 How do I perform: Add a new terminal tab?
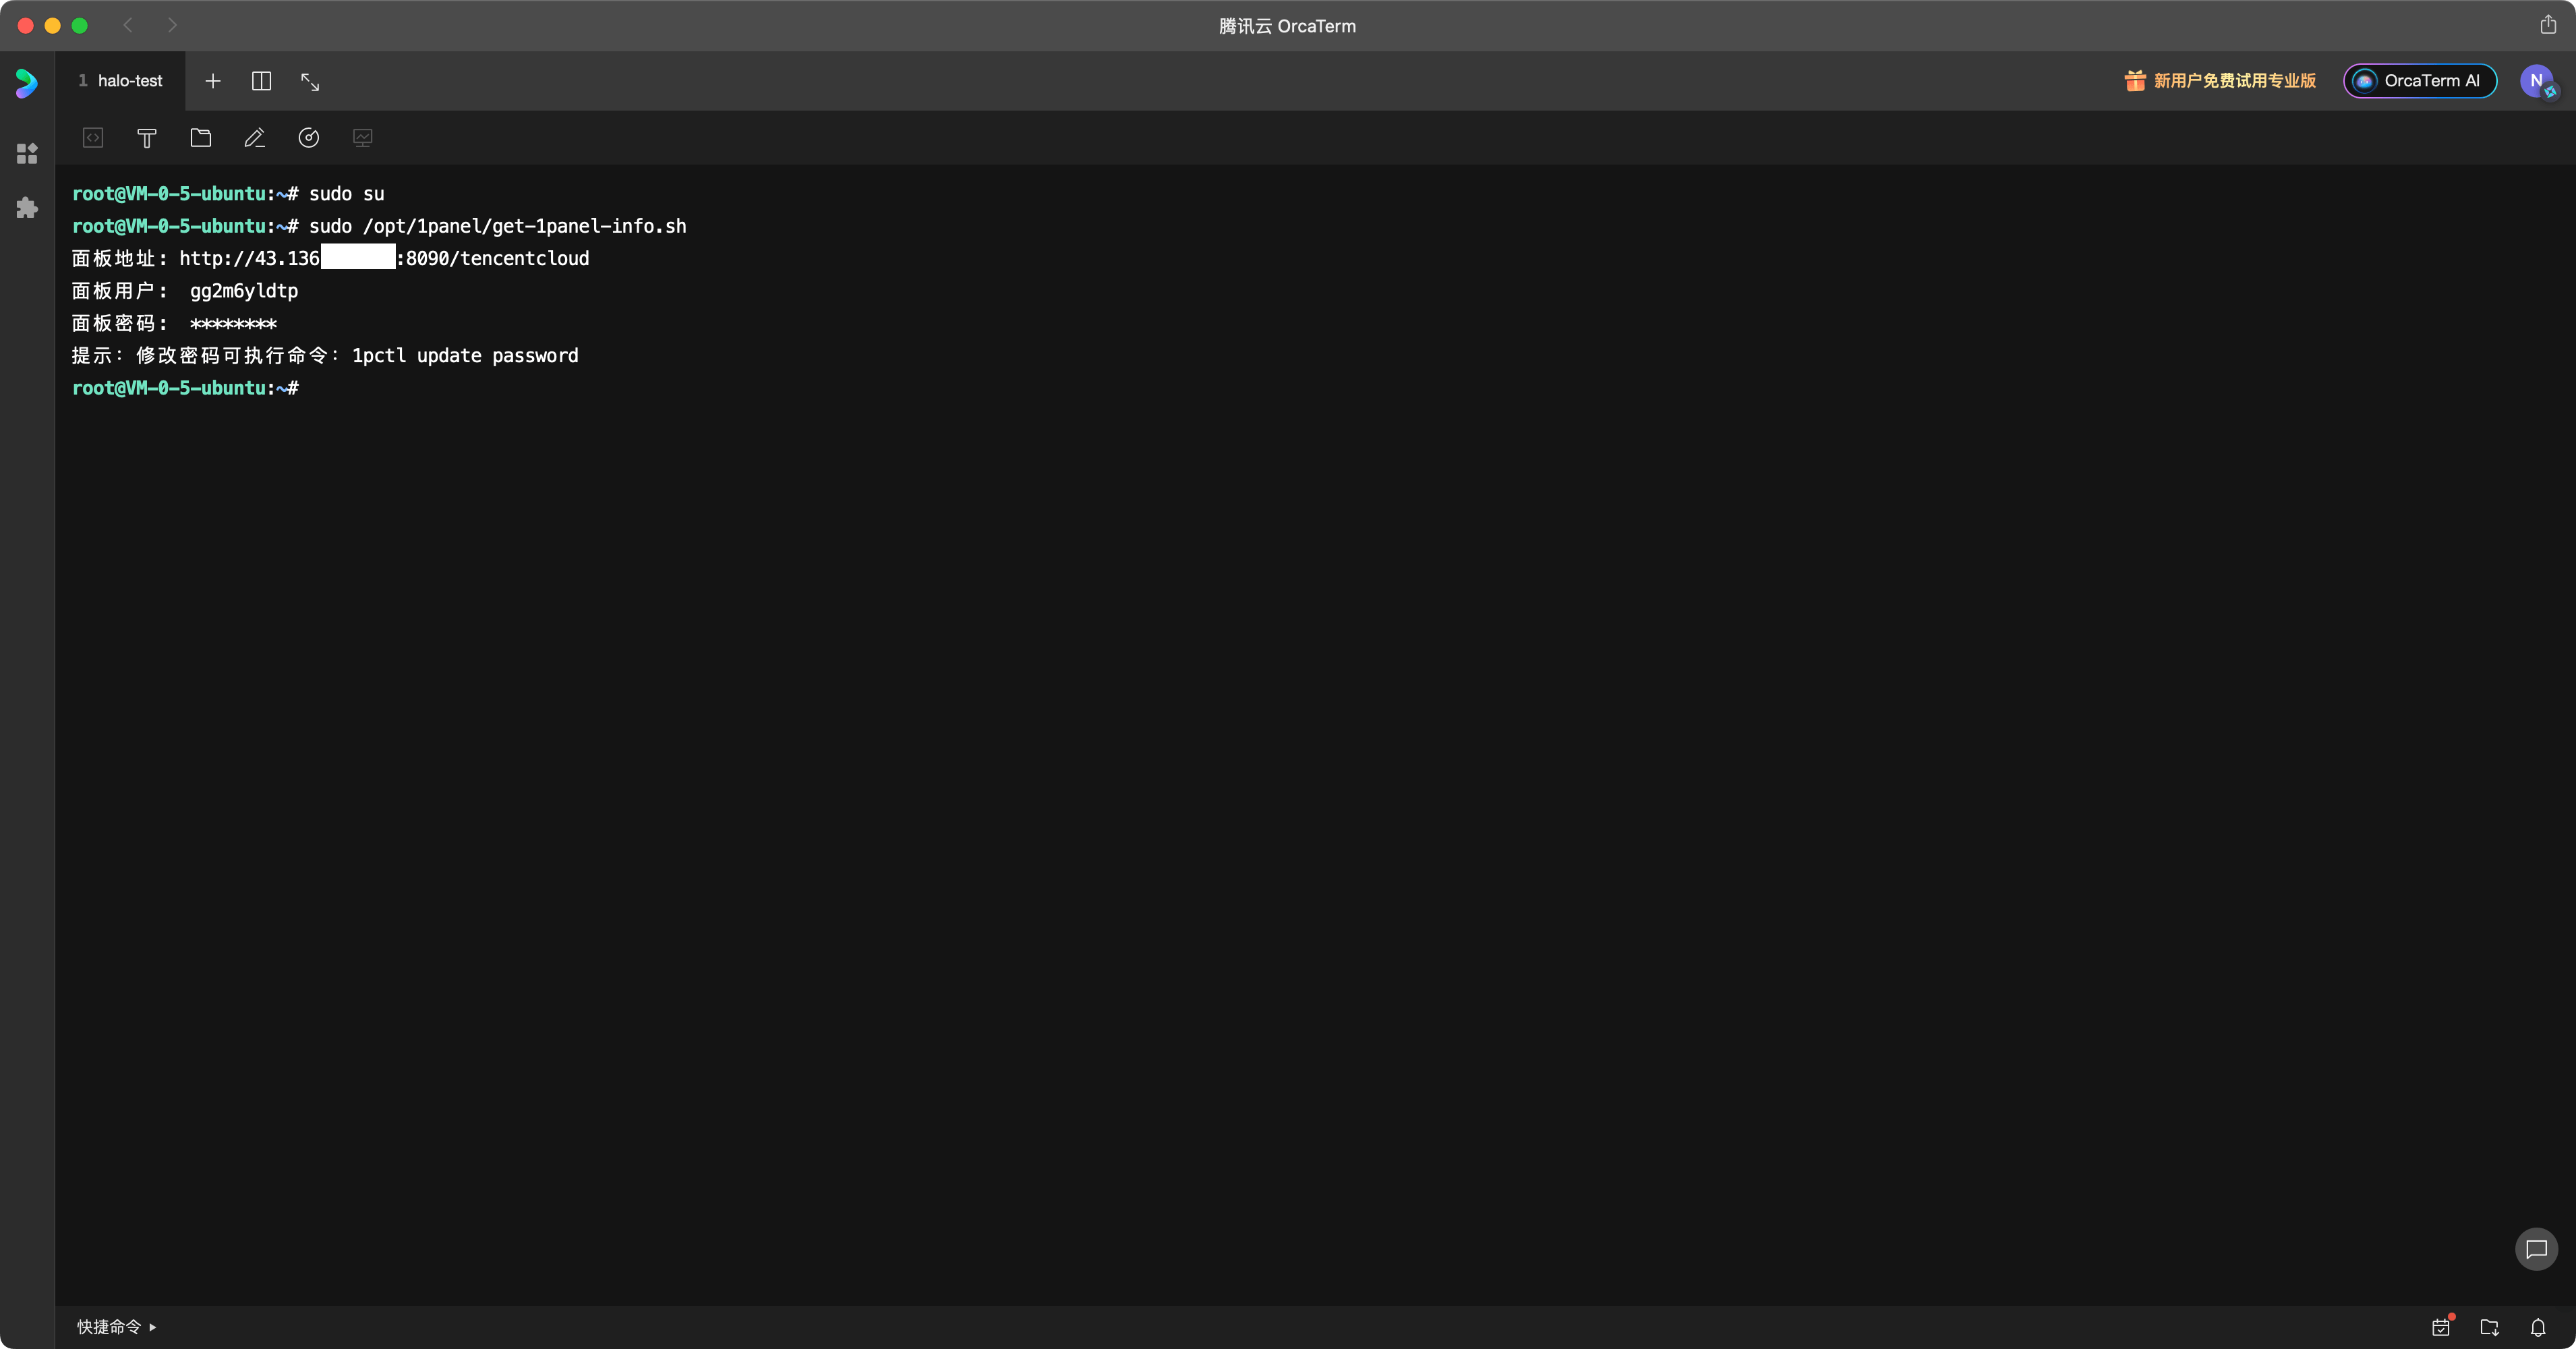(x=213, y=81)
